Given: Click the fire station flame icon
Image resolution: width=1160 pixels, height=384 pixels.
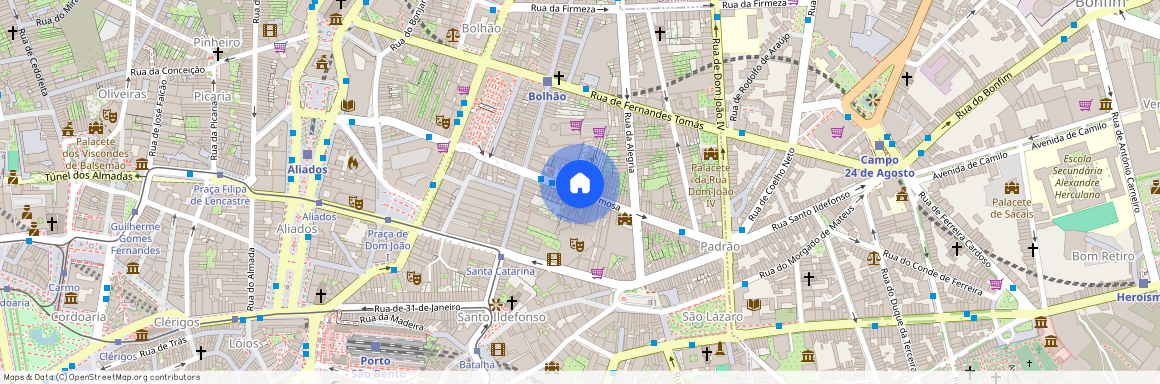Looking at the screenshot, I should click(x=352, y=161).
